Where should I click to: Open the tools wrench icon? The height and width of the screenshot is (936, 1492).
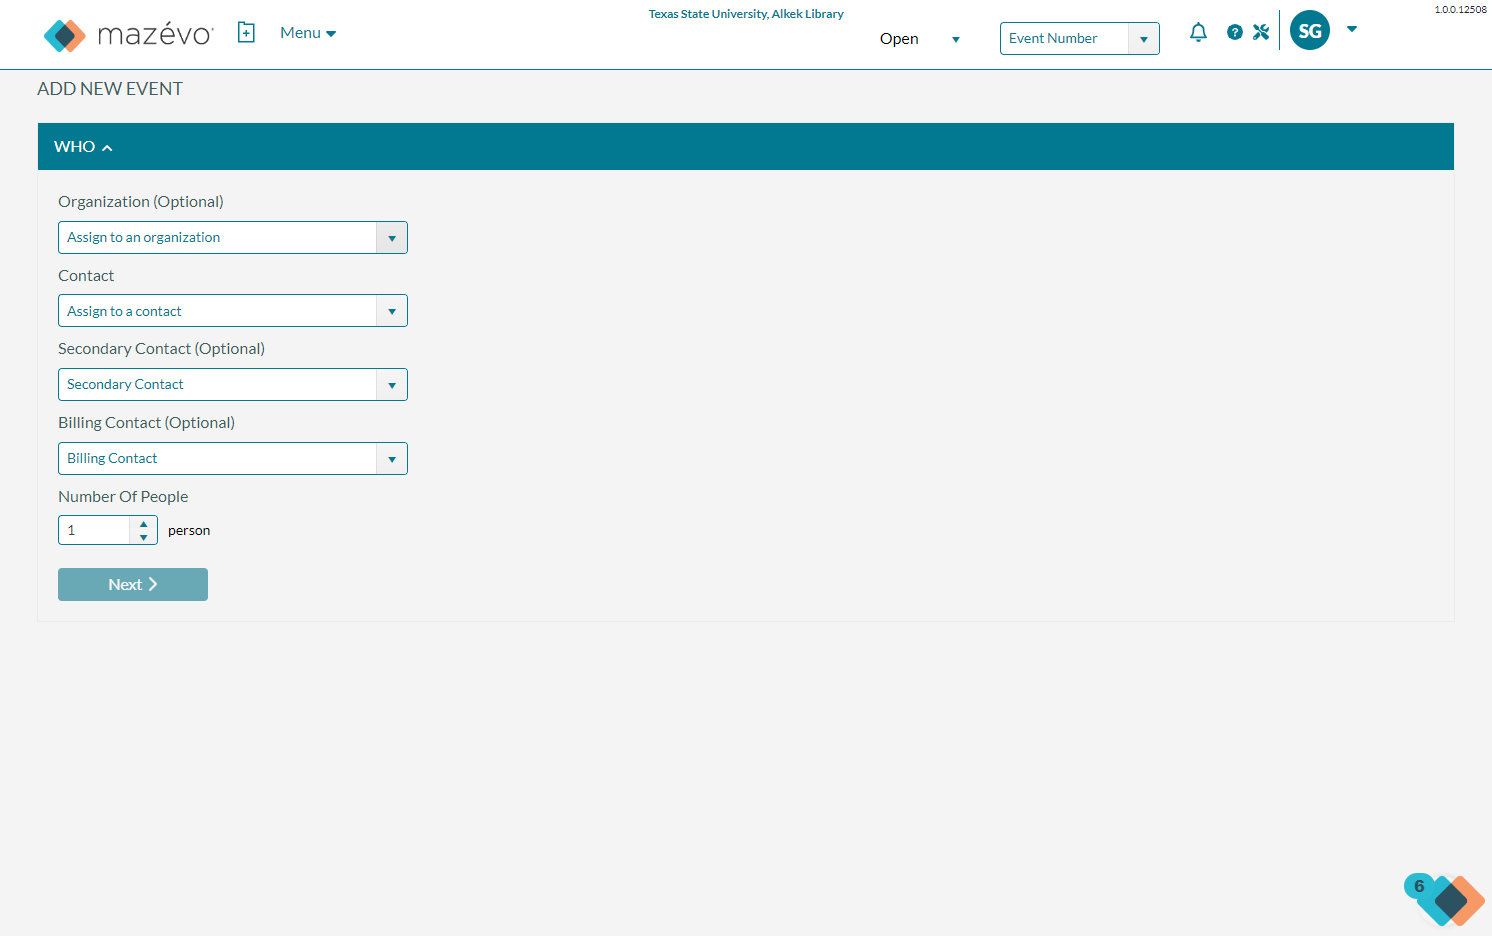click(1261, 32)
